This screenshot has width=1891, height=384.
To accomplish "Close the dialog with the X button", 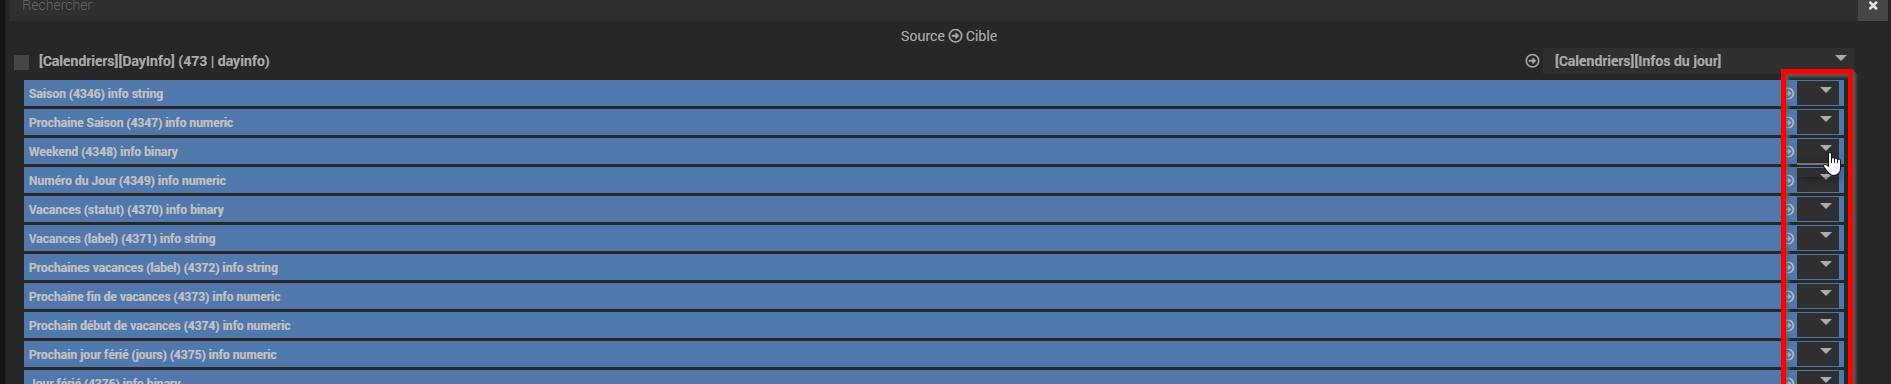I will click(1873, 7).
